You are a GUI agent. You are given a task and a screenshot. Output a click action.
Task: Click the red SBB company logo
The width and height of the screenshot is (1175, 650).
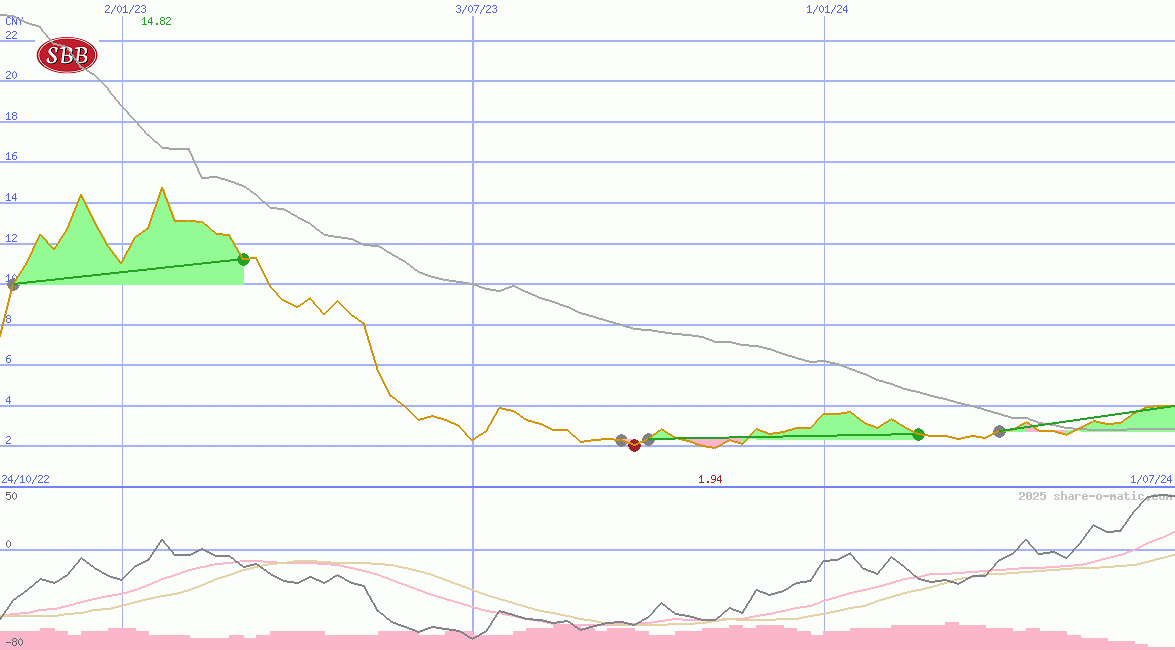click(x=67, y=55)
